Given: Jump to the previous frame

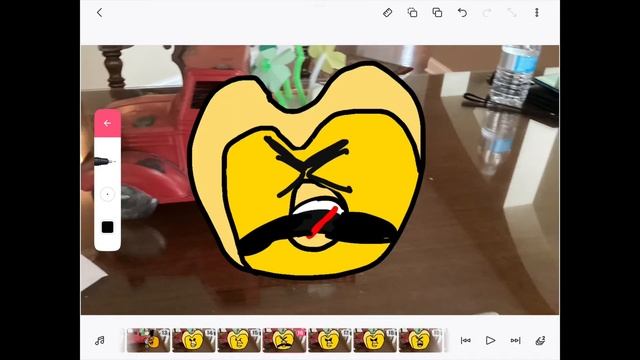Looking at the screenshot, I should pos(465,340).
